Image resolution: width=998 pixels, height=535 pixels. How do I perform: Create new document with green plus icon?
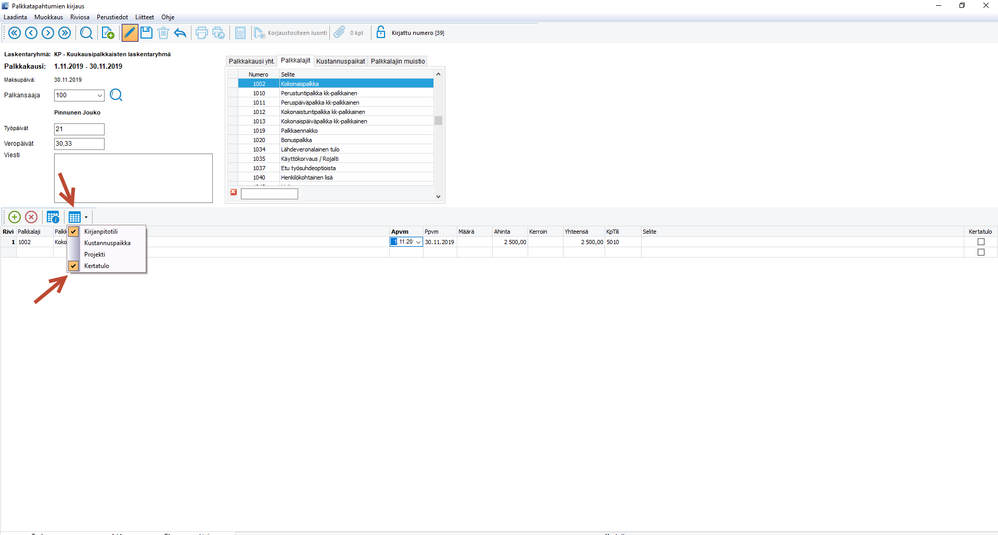108,33
